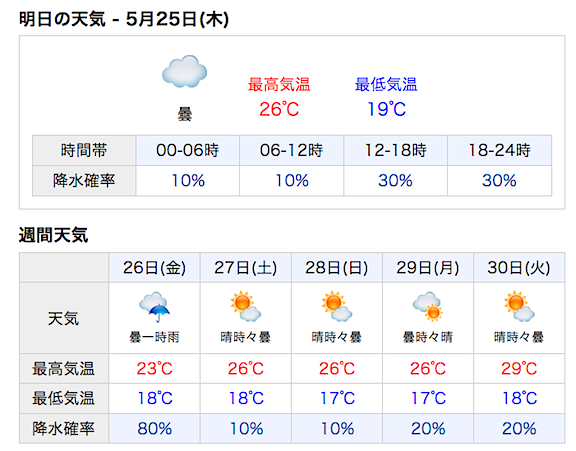
Task: Click the sun-and-cloud icon for 30日(火)
Action: [519, 306]
